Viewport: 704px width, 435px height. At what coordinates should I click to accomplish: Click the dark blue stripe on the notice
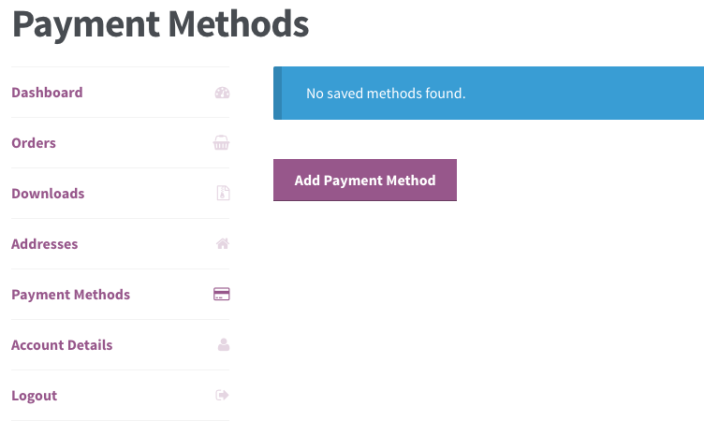[277, 94]
